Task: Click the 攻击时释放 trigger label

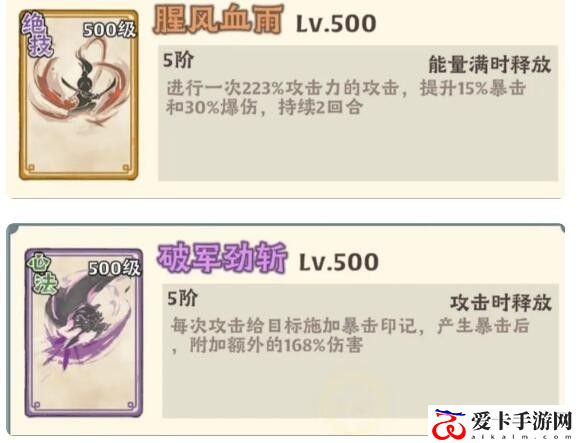Action: coord(501,303)
